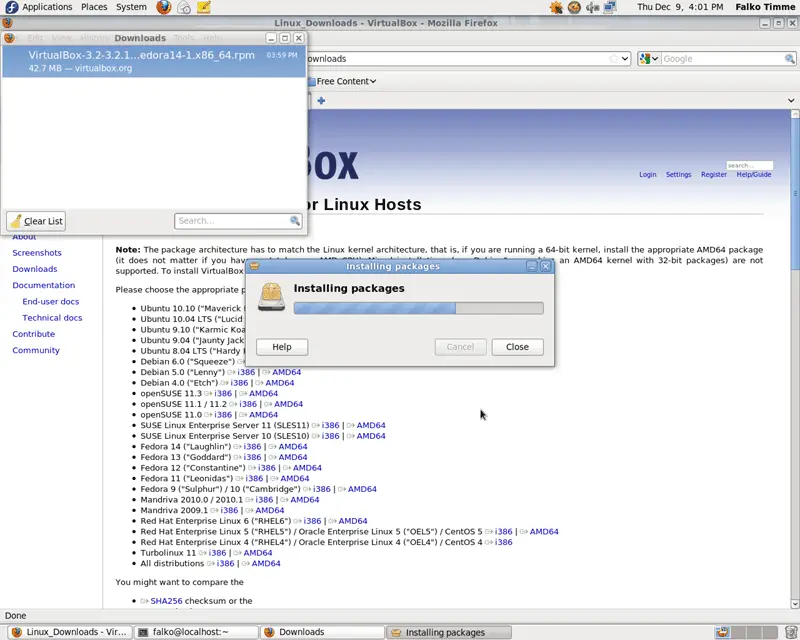Open the Help/Guide link
The width and height of the screenshot is (800, 640).
[754, 175]
